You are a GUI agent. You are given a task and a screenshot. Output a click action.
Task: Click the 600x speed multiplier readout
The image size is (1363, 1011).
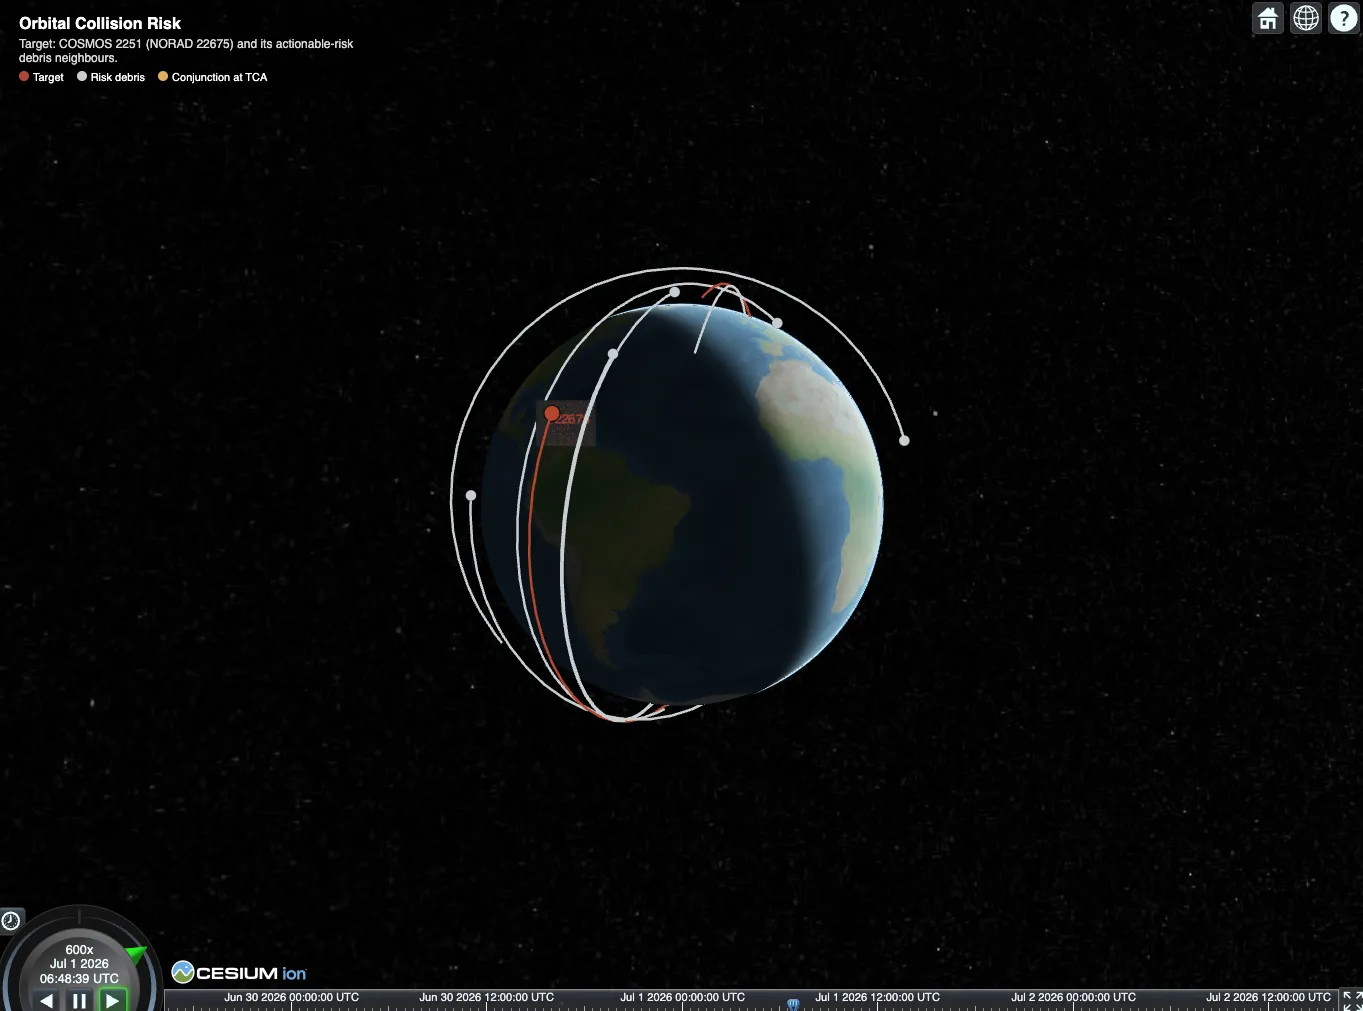click(79, 950)
